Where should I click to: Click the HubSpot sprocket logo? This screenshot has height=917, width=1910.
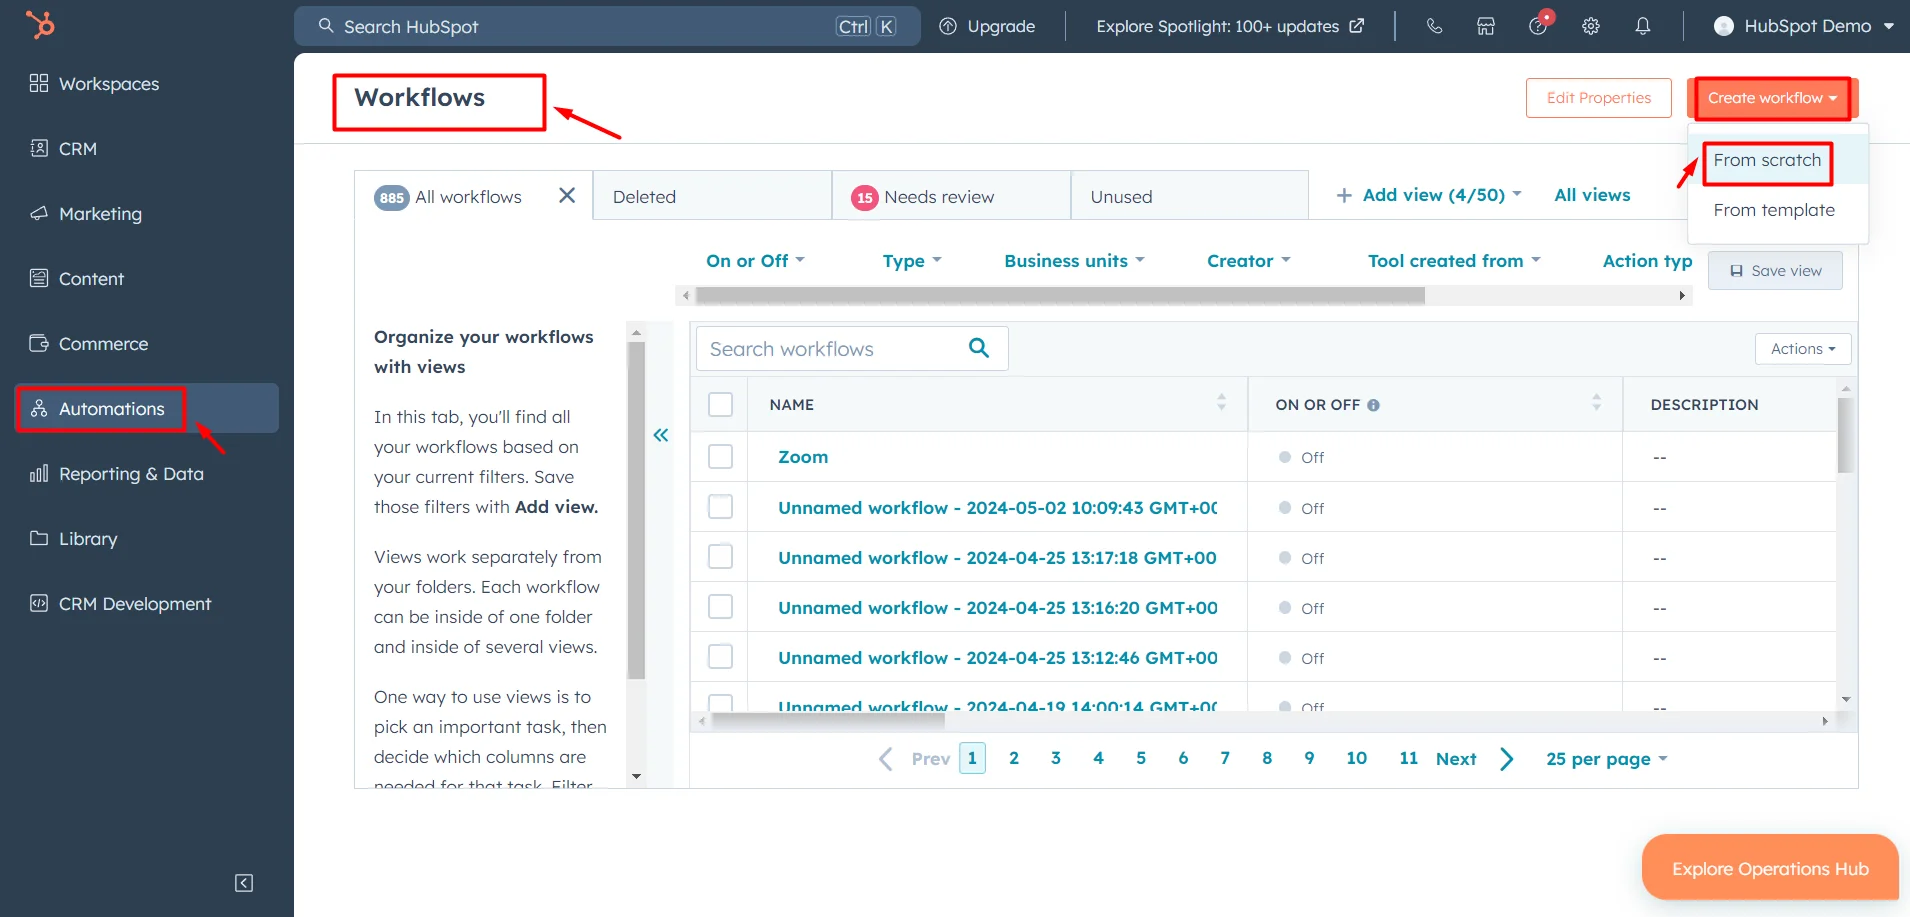40,24
